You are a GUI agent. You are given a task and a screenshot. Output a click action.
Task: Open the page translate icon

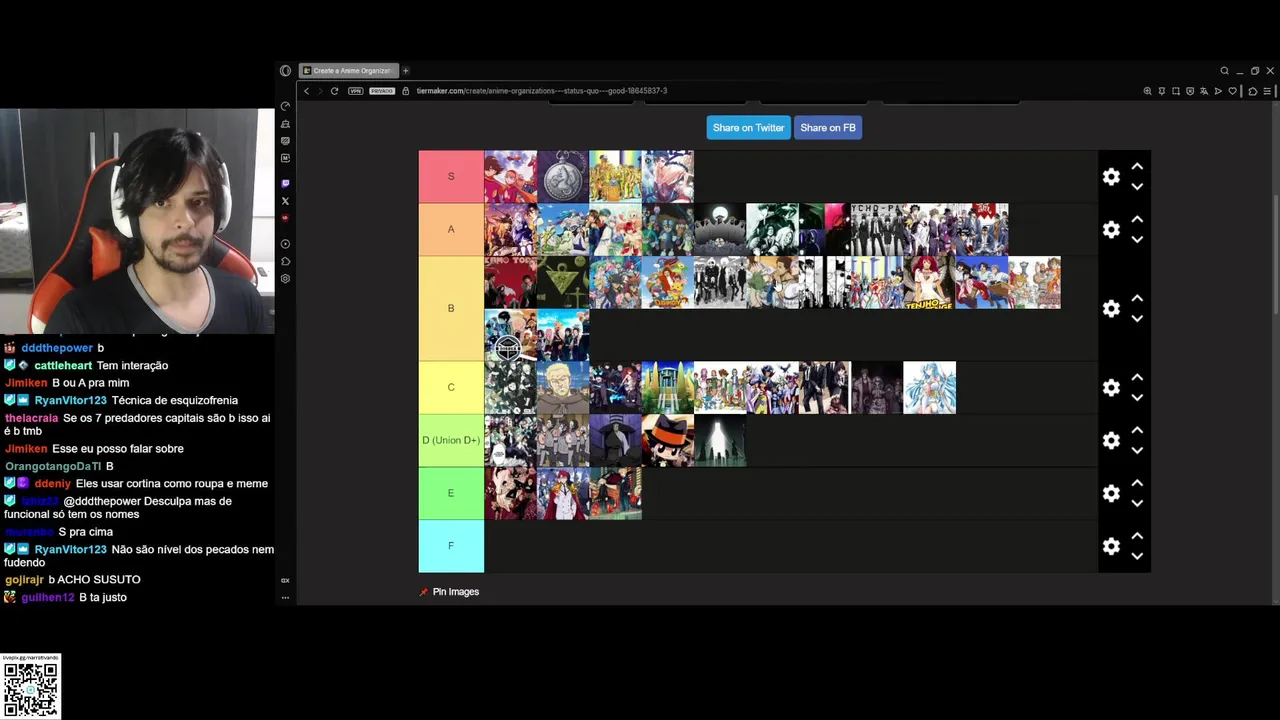(1204, 91)
